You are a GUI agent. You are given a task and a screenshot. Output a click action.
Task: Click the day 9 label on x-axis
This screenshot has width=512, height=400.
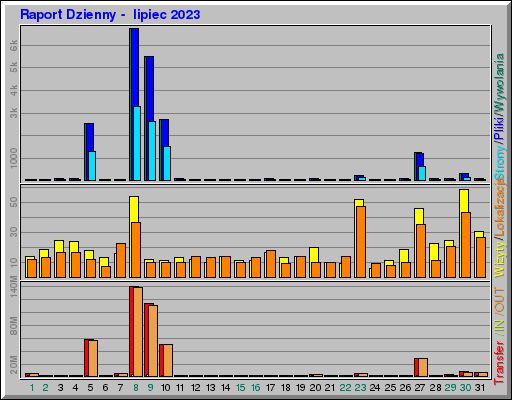[150, 388]
